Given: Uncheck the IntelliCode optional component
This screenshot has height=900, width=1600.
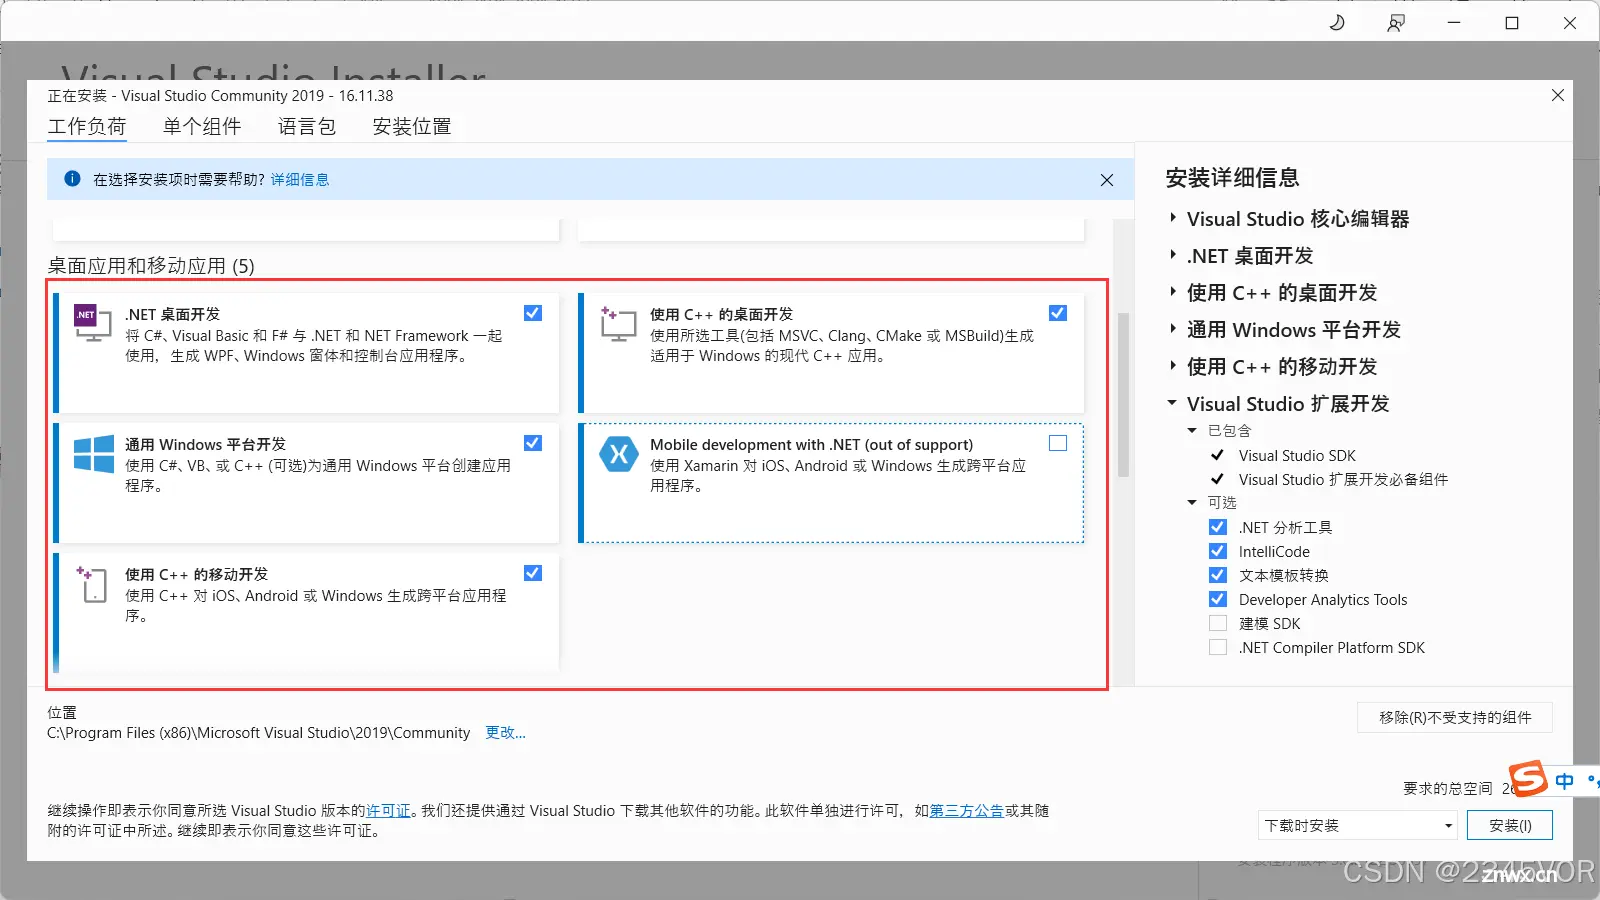Looking at the screenshot, I should (x=1218, y=551).
